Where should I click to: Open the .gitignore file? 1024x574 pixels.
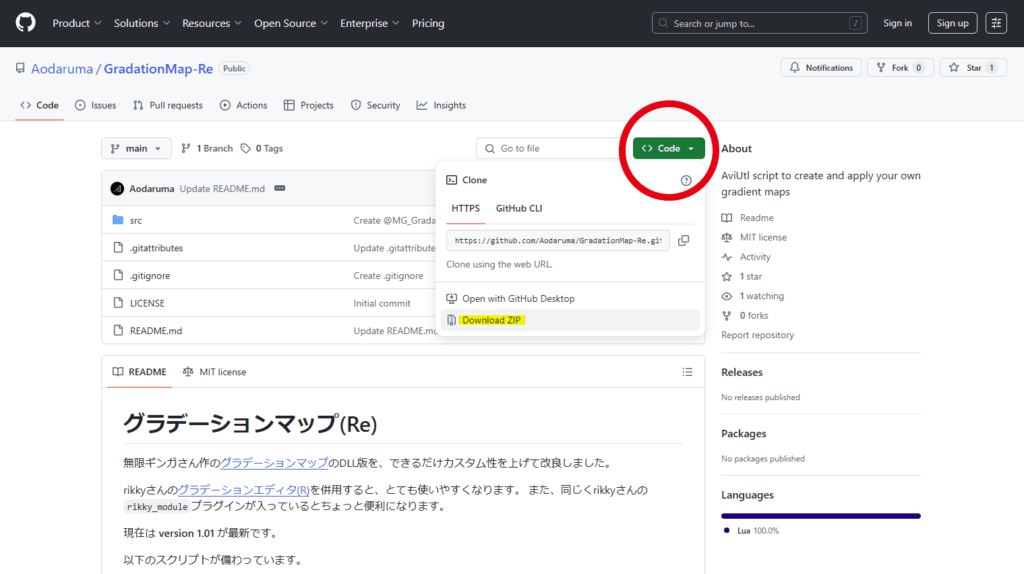150,276
